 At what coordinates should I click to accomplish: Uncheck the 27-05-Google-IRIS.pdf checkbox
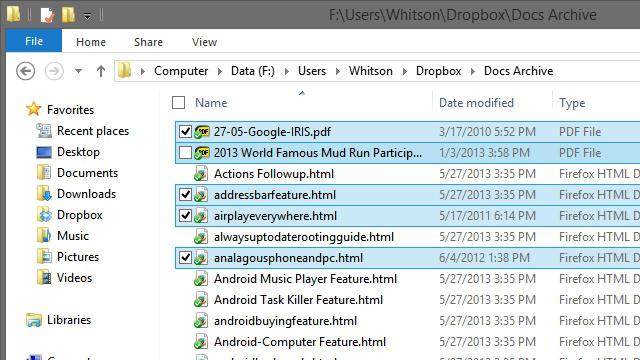click(185, 131)
